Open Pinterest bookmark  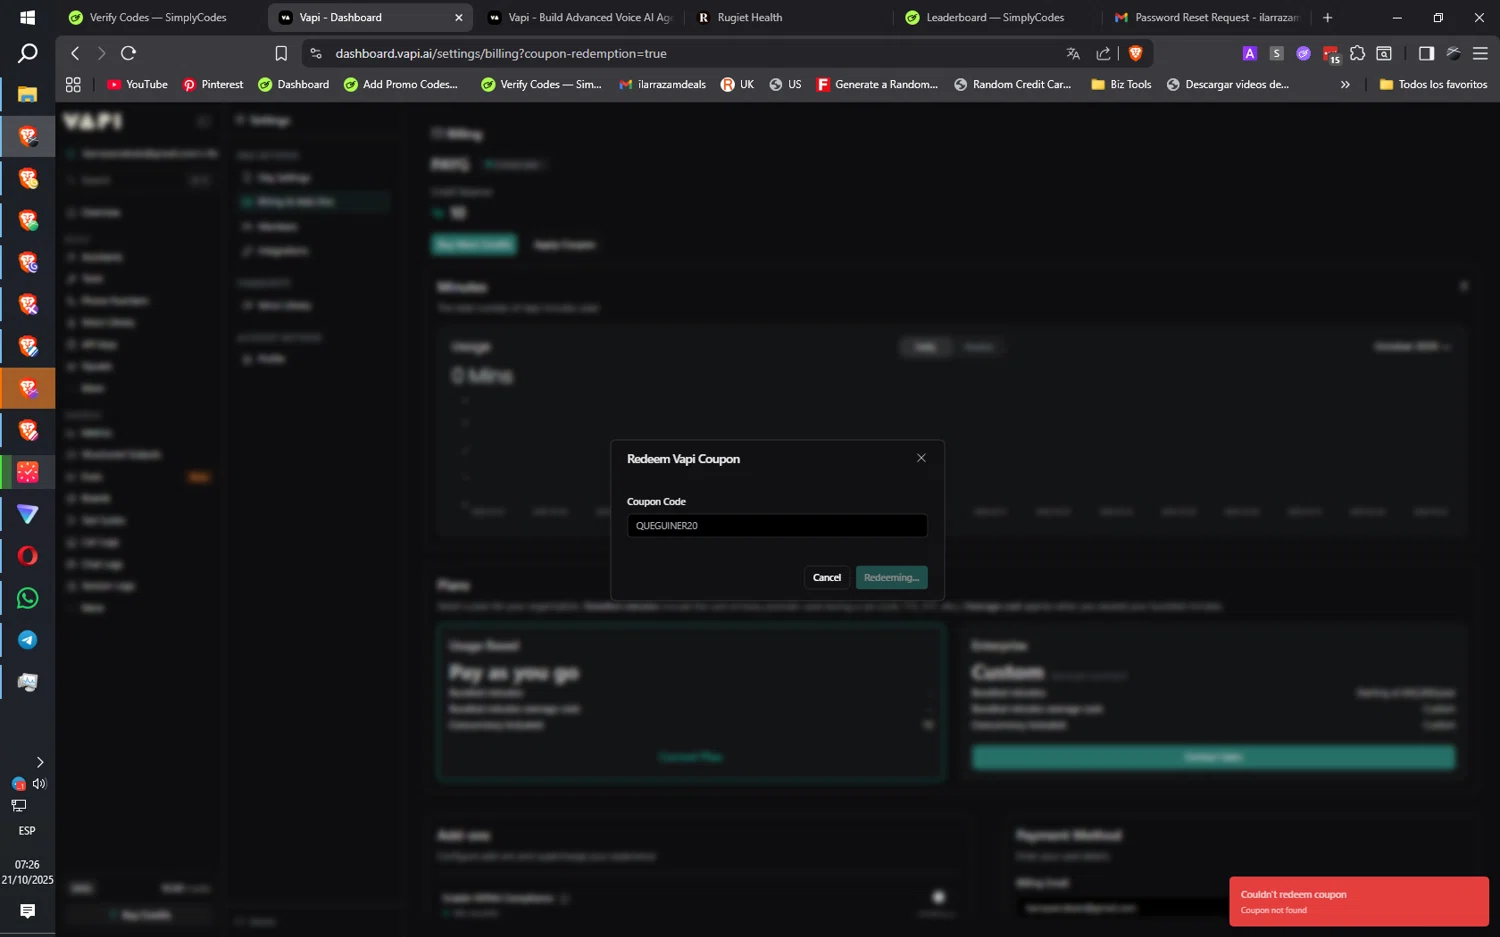[x=213, y=85]
